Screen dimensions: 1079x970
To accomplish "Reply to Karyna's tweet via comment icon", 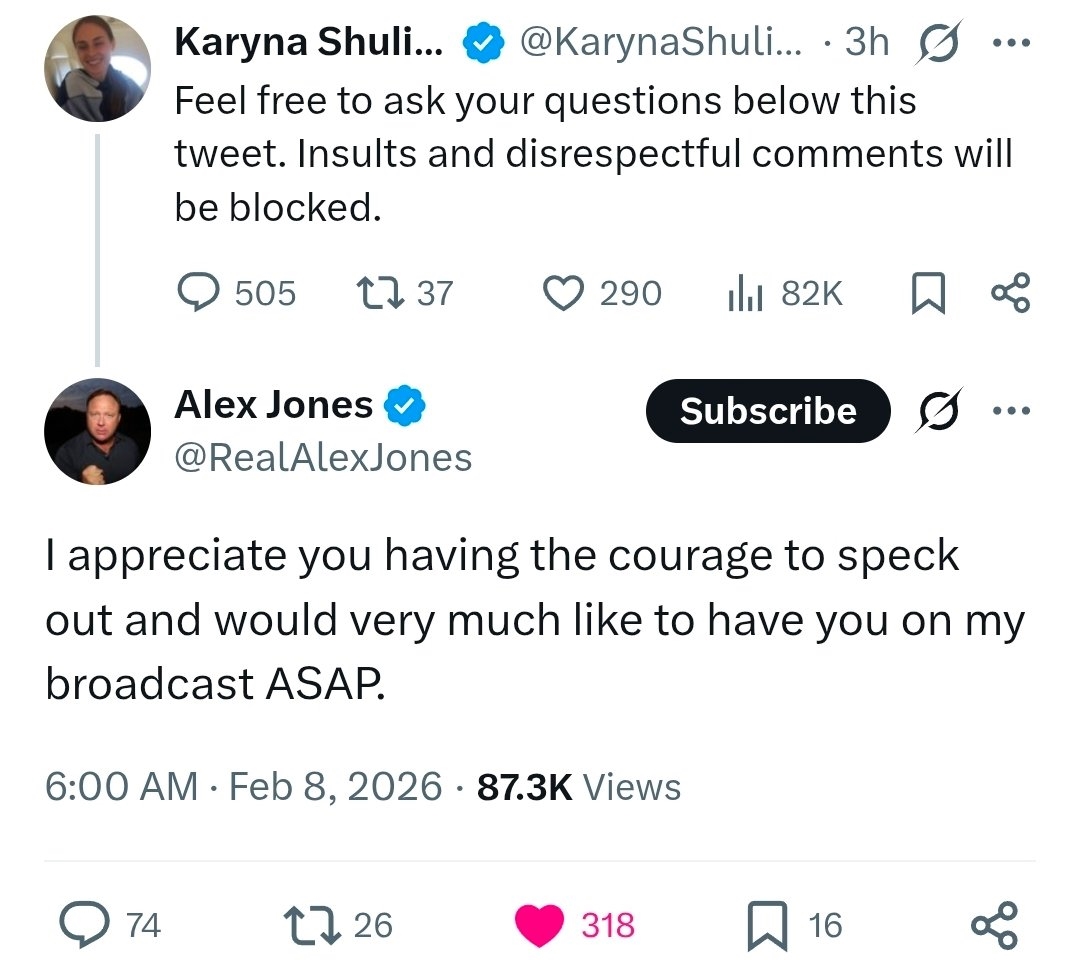I will pos(200,293).
